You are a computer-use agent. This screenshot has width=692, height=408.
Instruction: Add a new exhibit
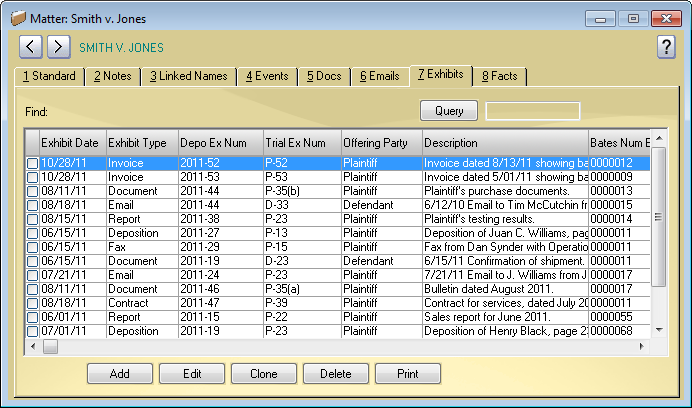tap(120, 374)
